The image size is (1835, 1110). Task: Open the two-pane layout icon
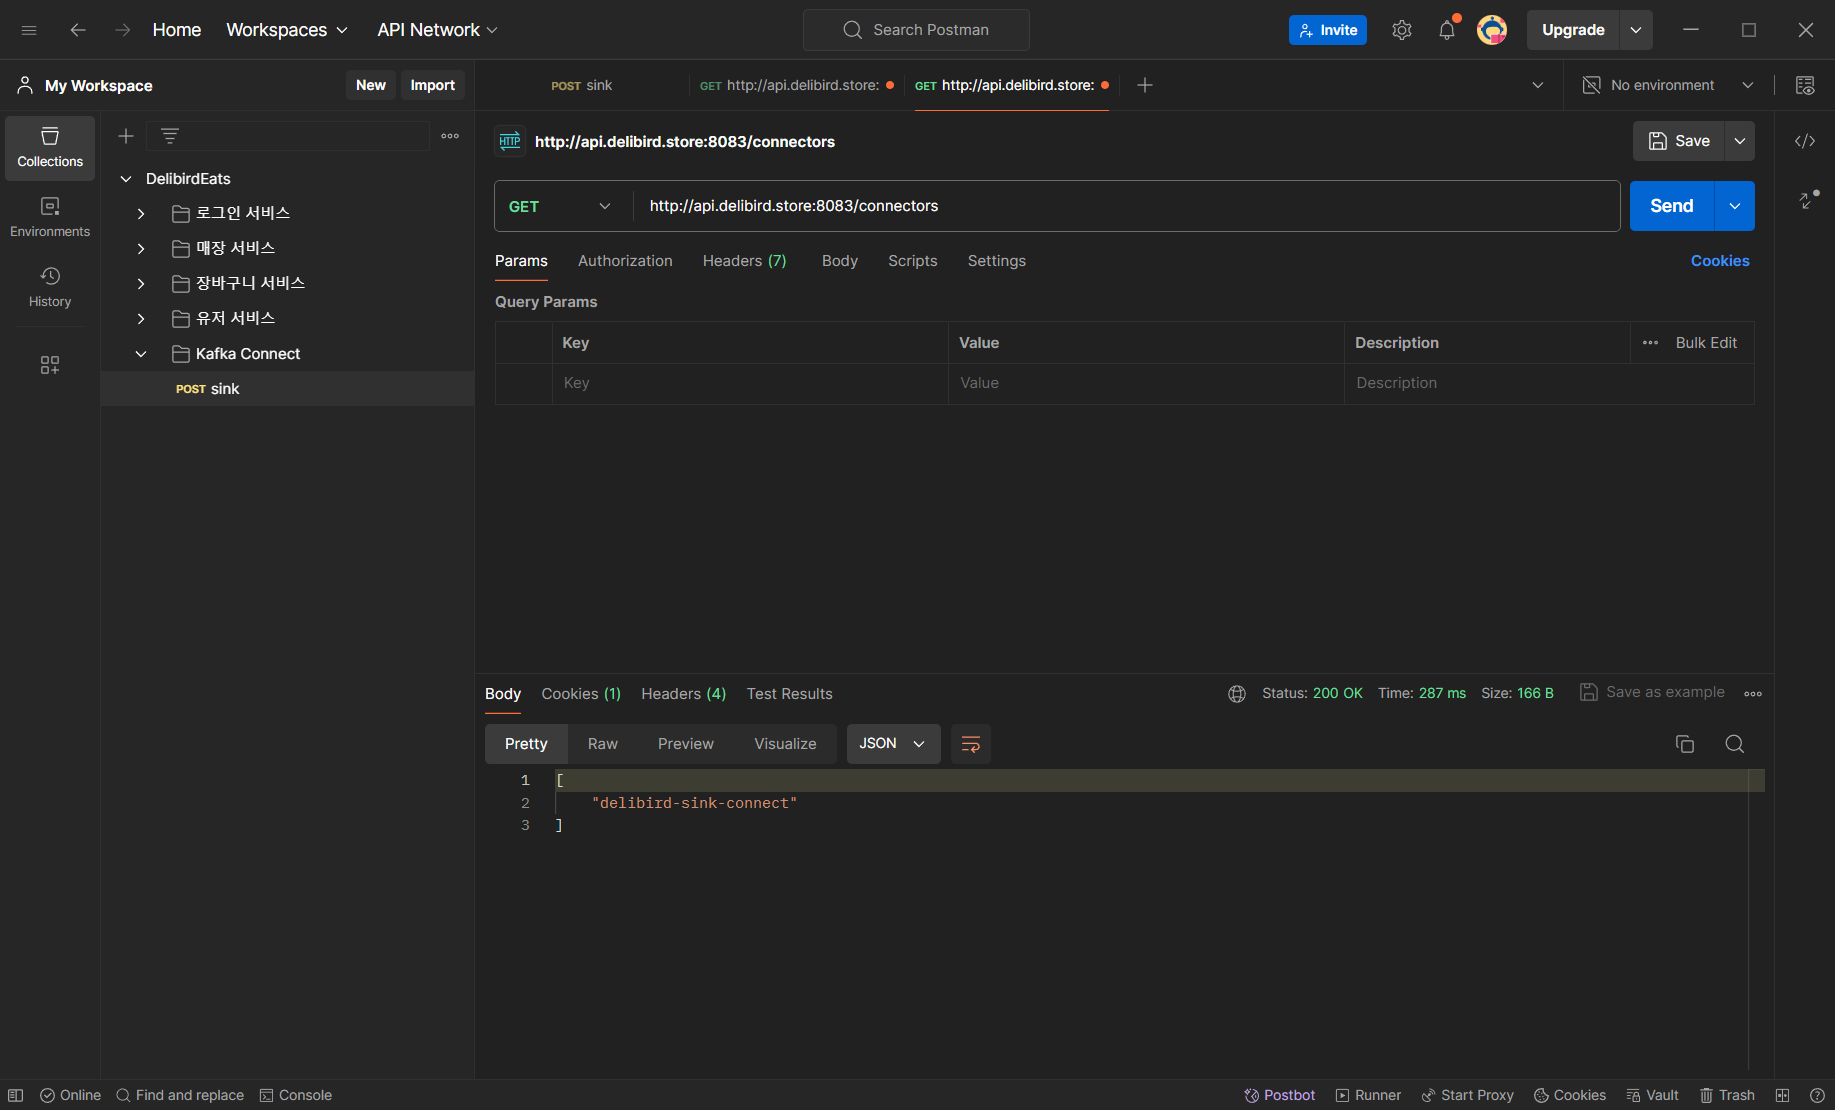point(1783,1095)
